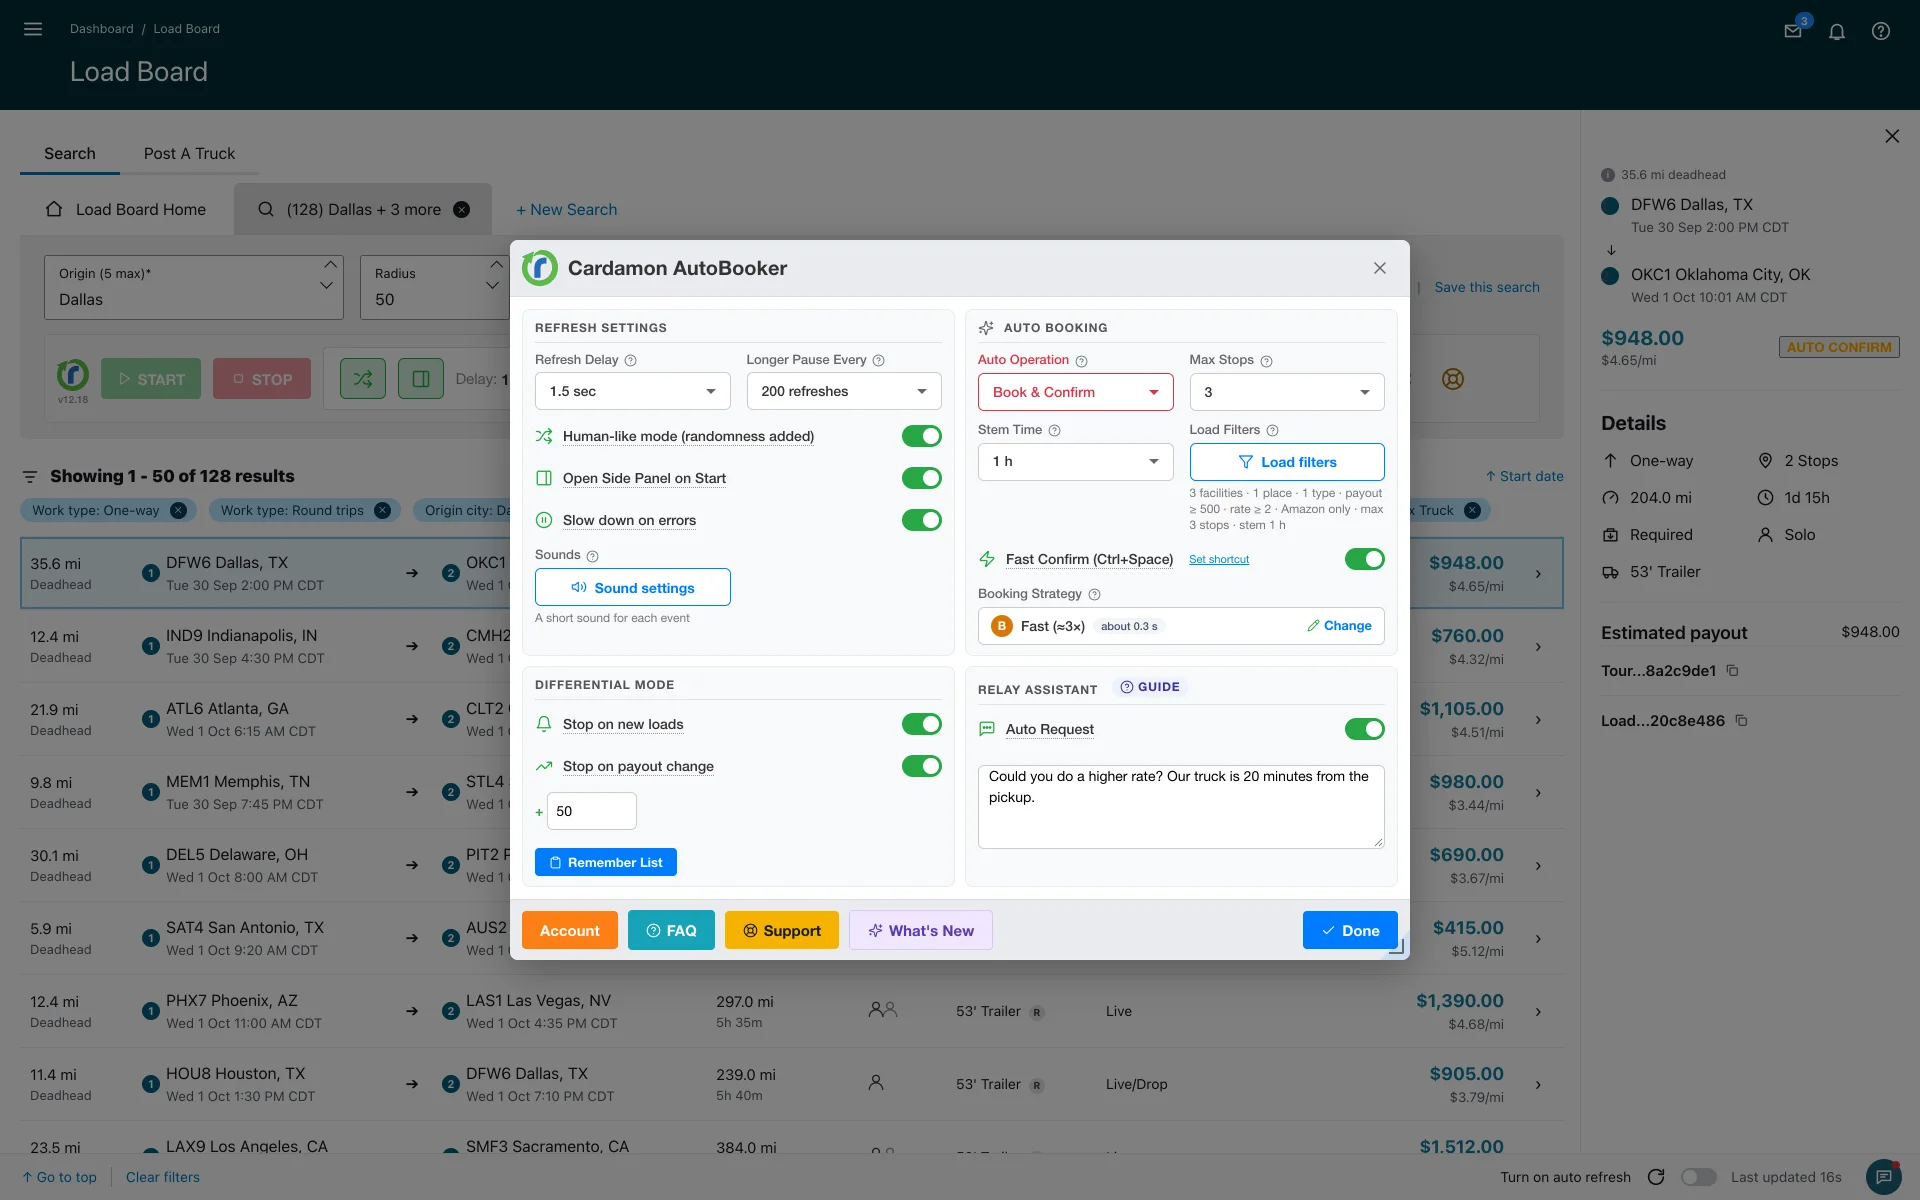Image resolution: width=1920 pixels, height=1200 pixels.
Task: Open the notifications bell
Action: (x=1837, y=31)
